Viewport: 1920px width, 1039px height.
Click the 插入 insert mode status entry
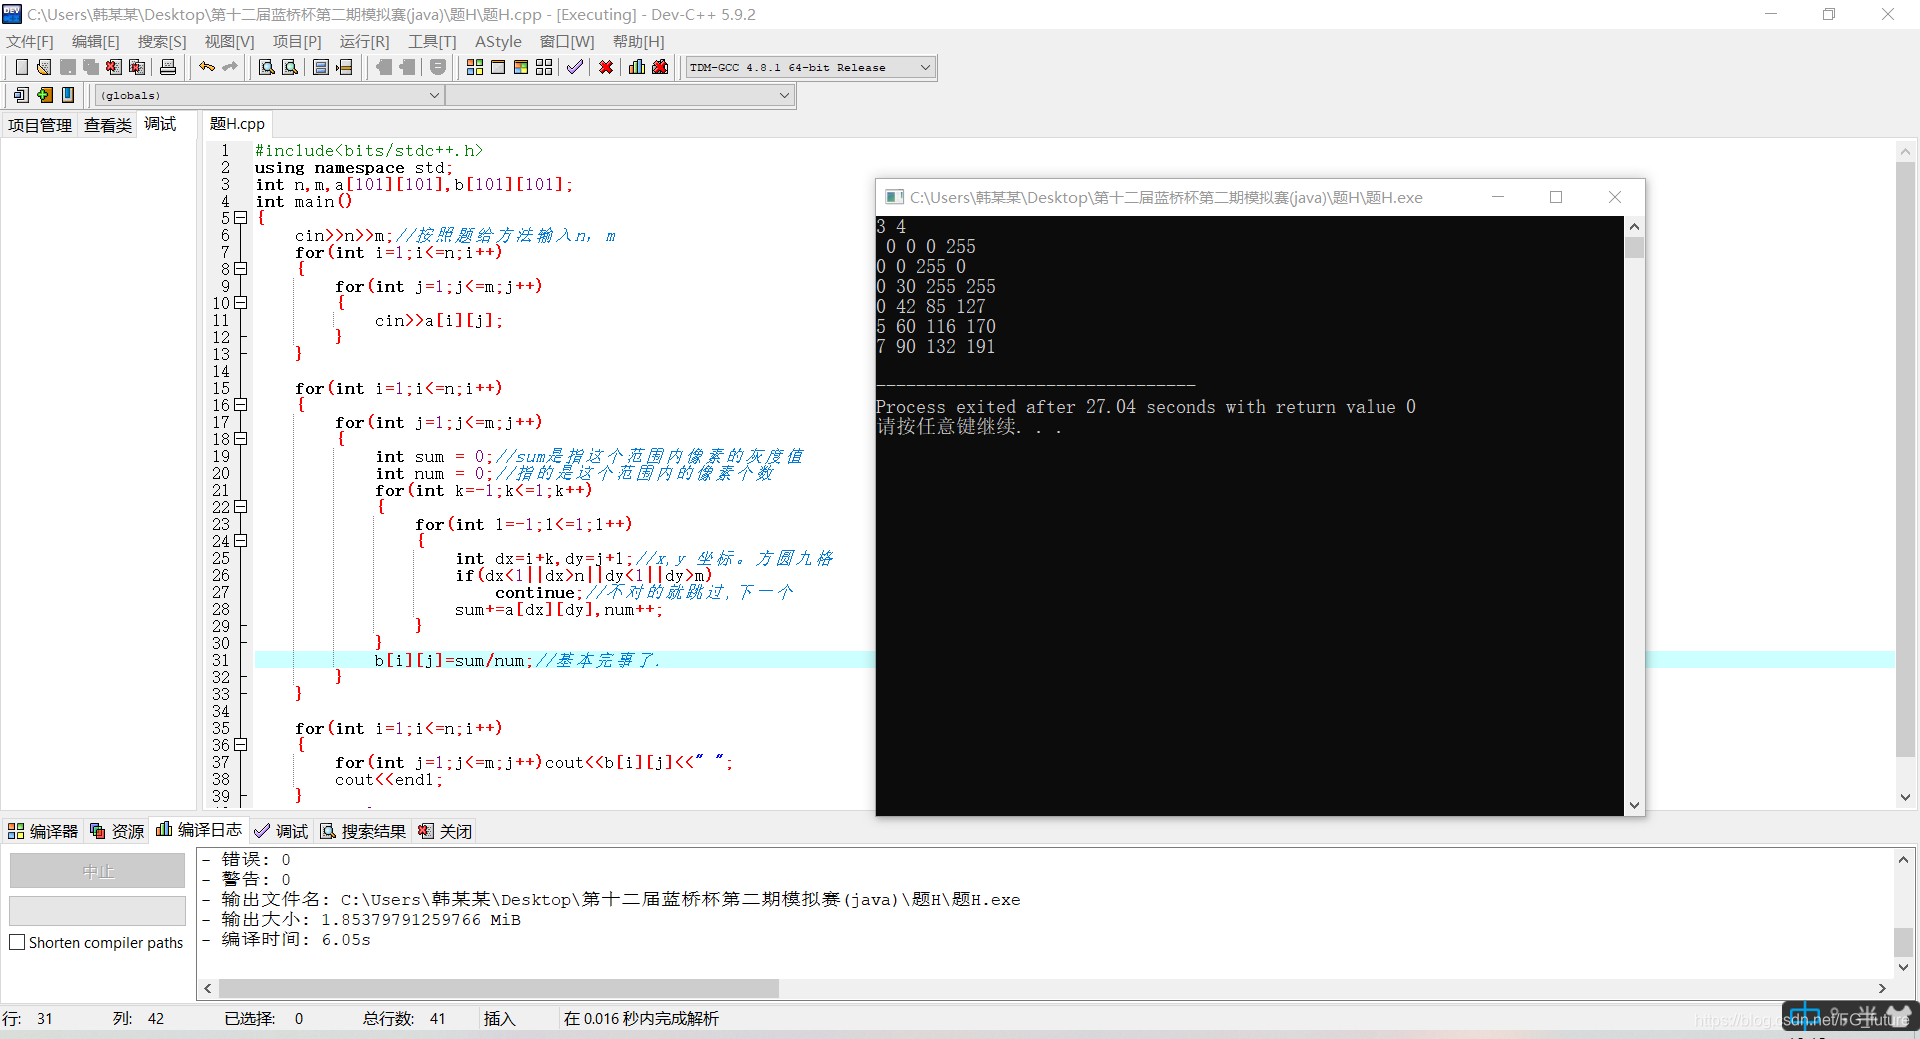click(500, 1018)
